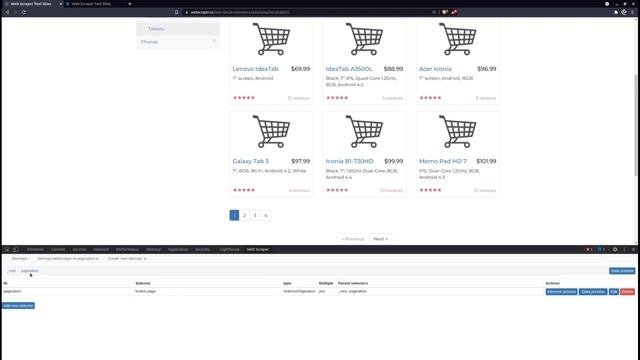Image resolution: width=640 pixels, height=360 pixels.
Task: Delete the pagination selector row
Action: click(627, 292)
